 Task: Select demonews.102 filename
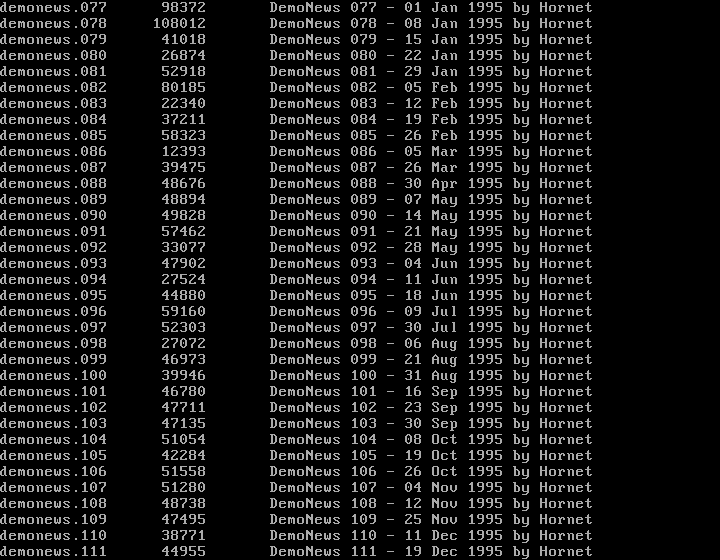(x=53, y=408)
